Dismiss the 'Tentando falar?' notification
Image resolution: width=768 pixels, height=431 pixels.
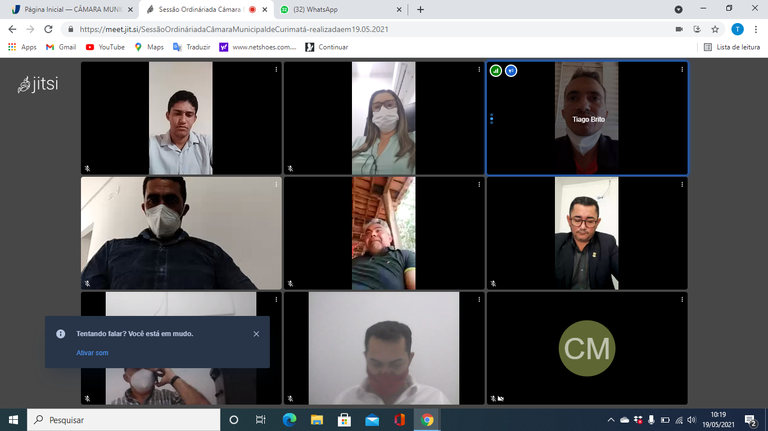[x=256, y=334]
